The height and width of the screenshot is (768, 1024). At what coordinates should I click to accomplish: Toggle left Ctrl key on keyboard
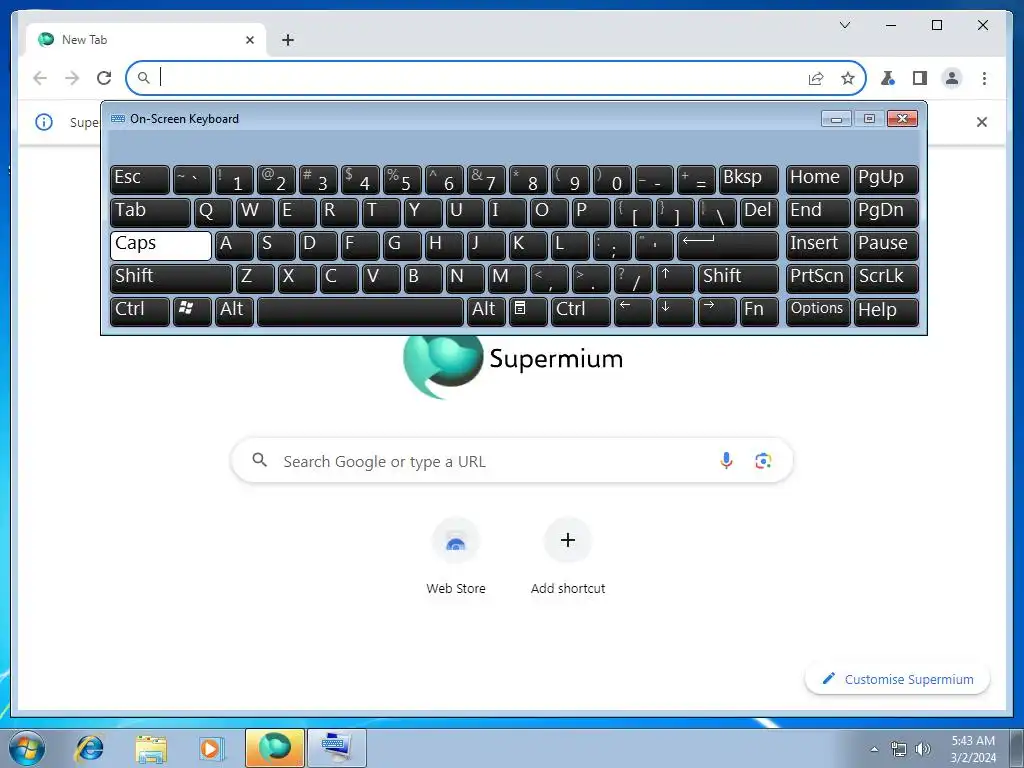pyautogui.click(x=140, y=312)
